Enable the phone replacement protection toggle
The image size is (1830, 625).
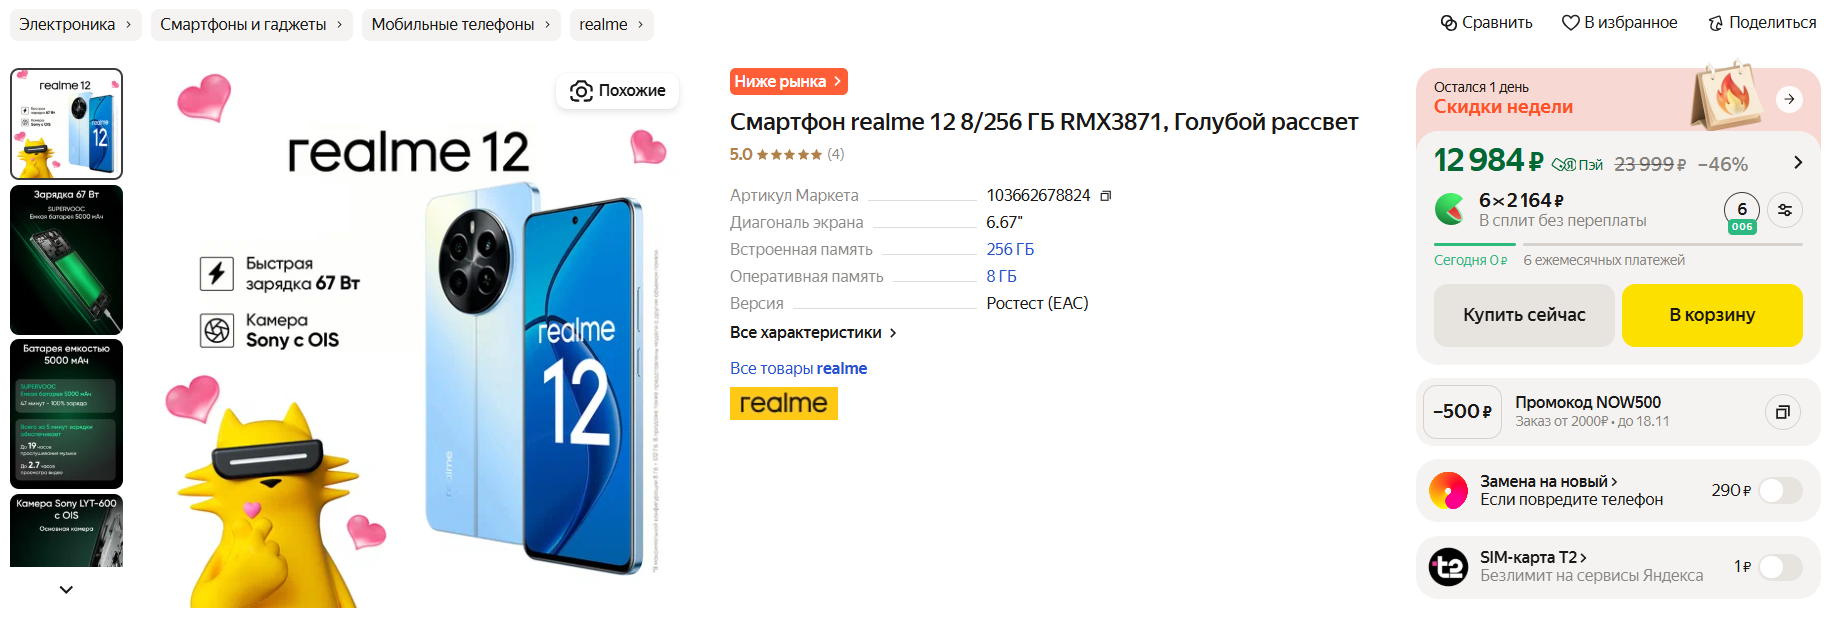pyautogui.click(x=1780, y=491)
